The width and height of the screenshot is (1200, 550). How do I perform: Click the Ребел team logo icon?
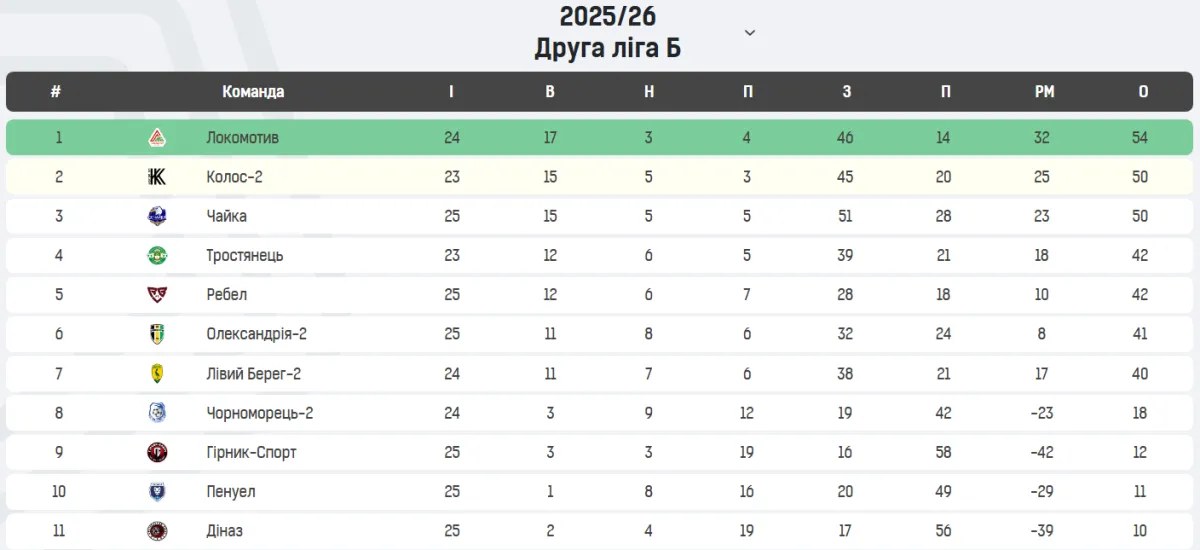pos(157,295)
